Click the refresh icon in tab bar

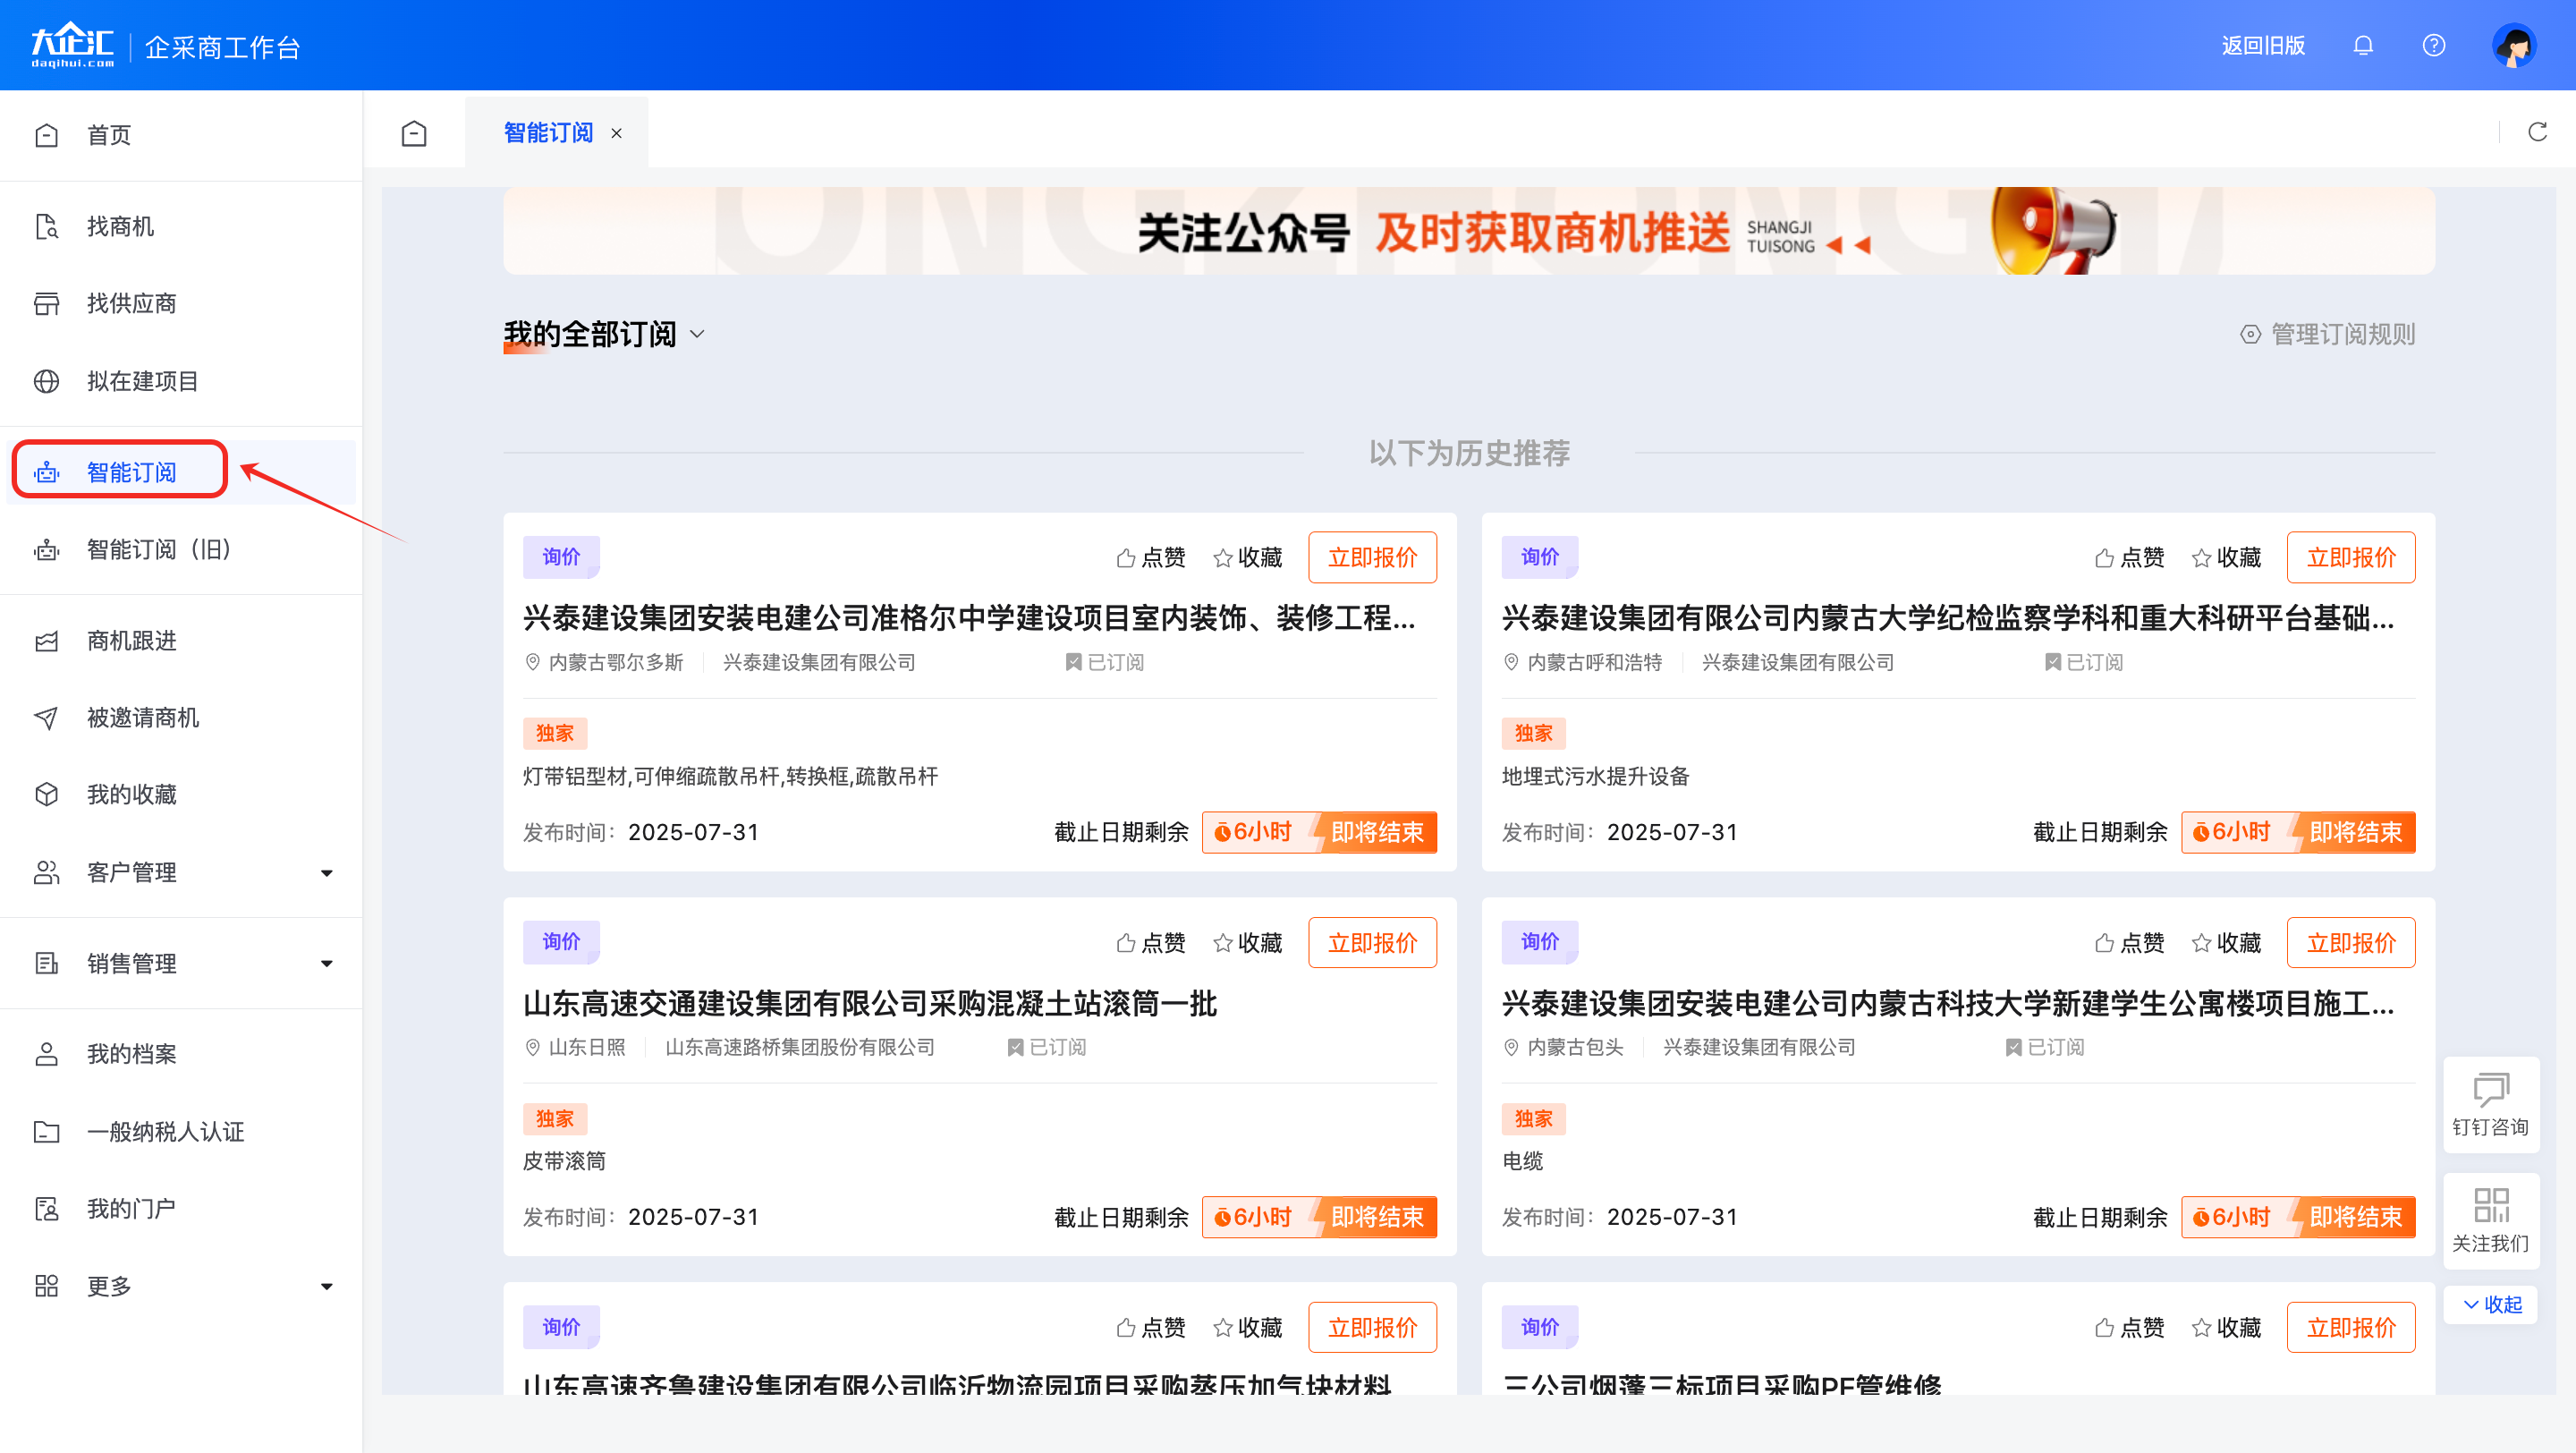tap(2537, 132)
